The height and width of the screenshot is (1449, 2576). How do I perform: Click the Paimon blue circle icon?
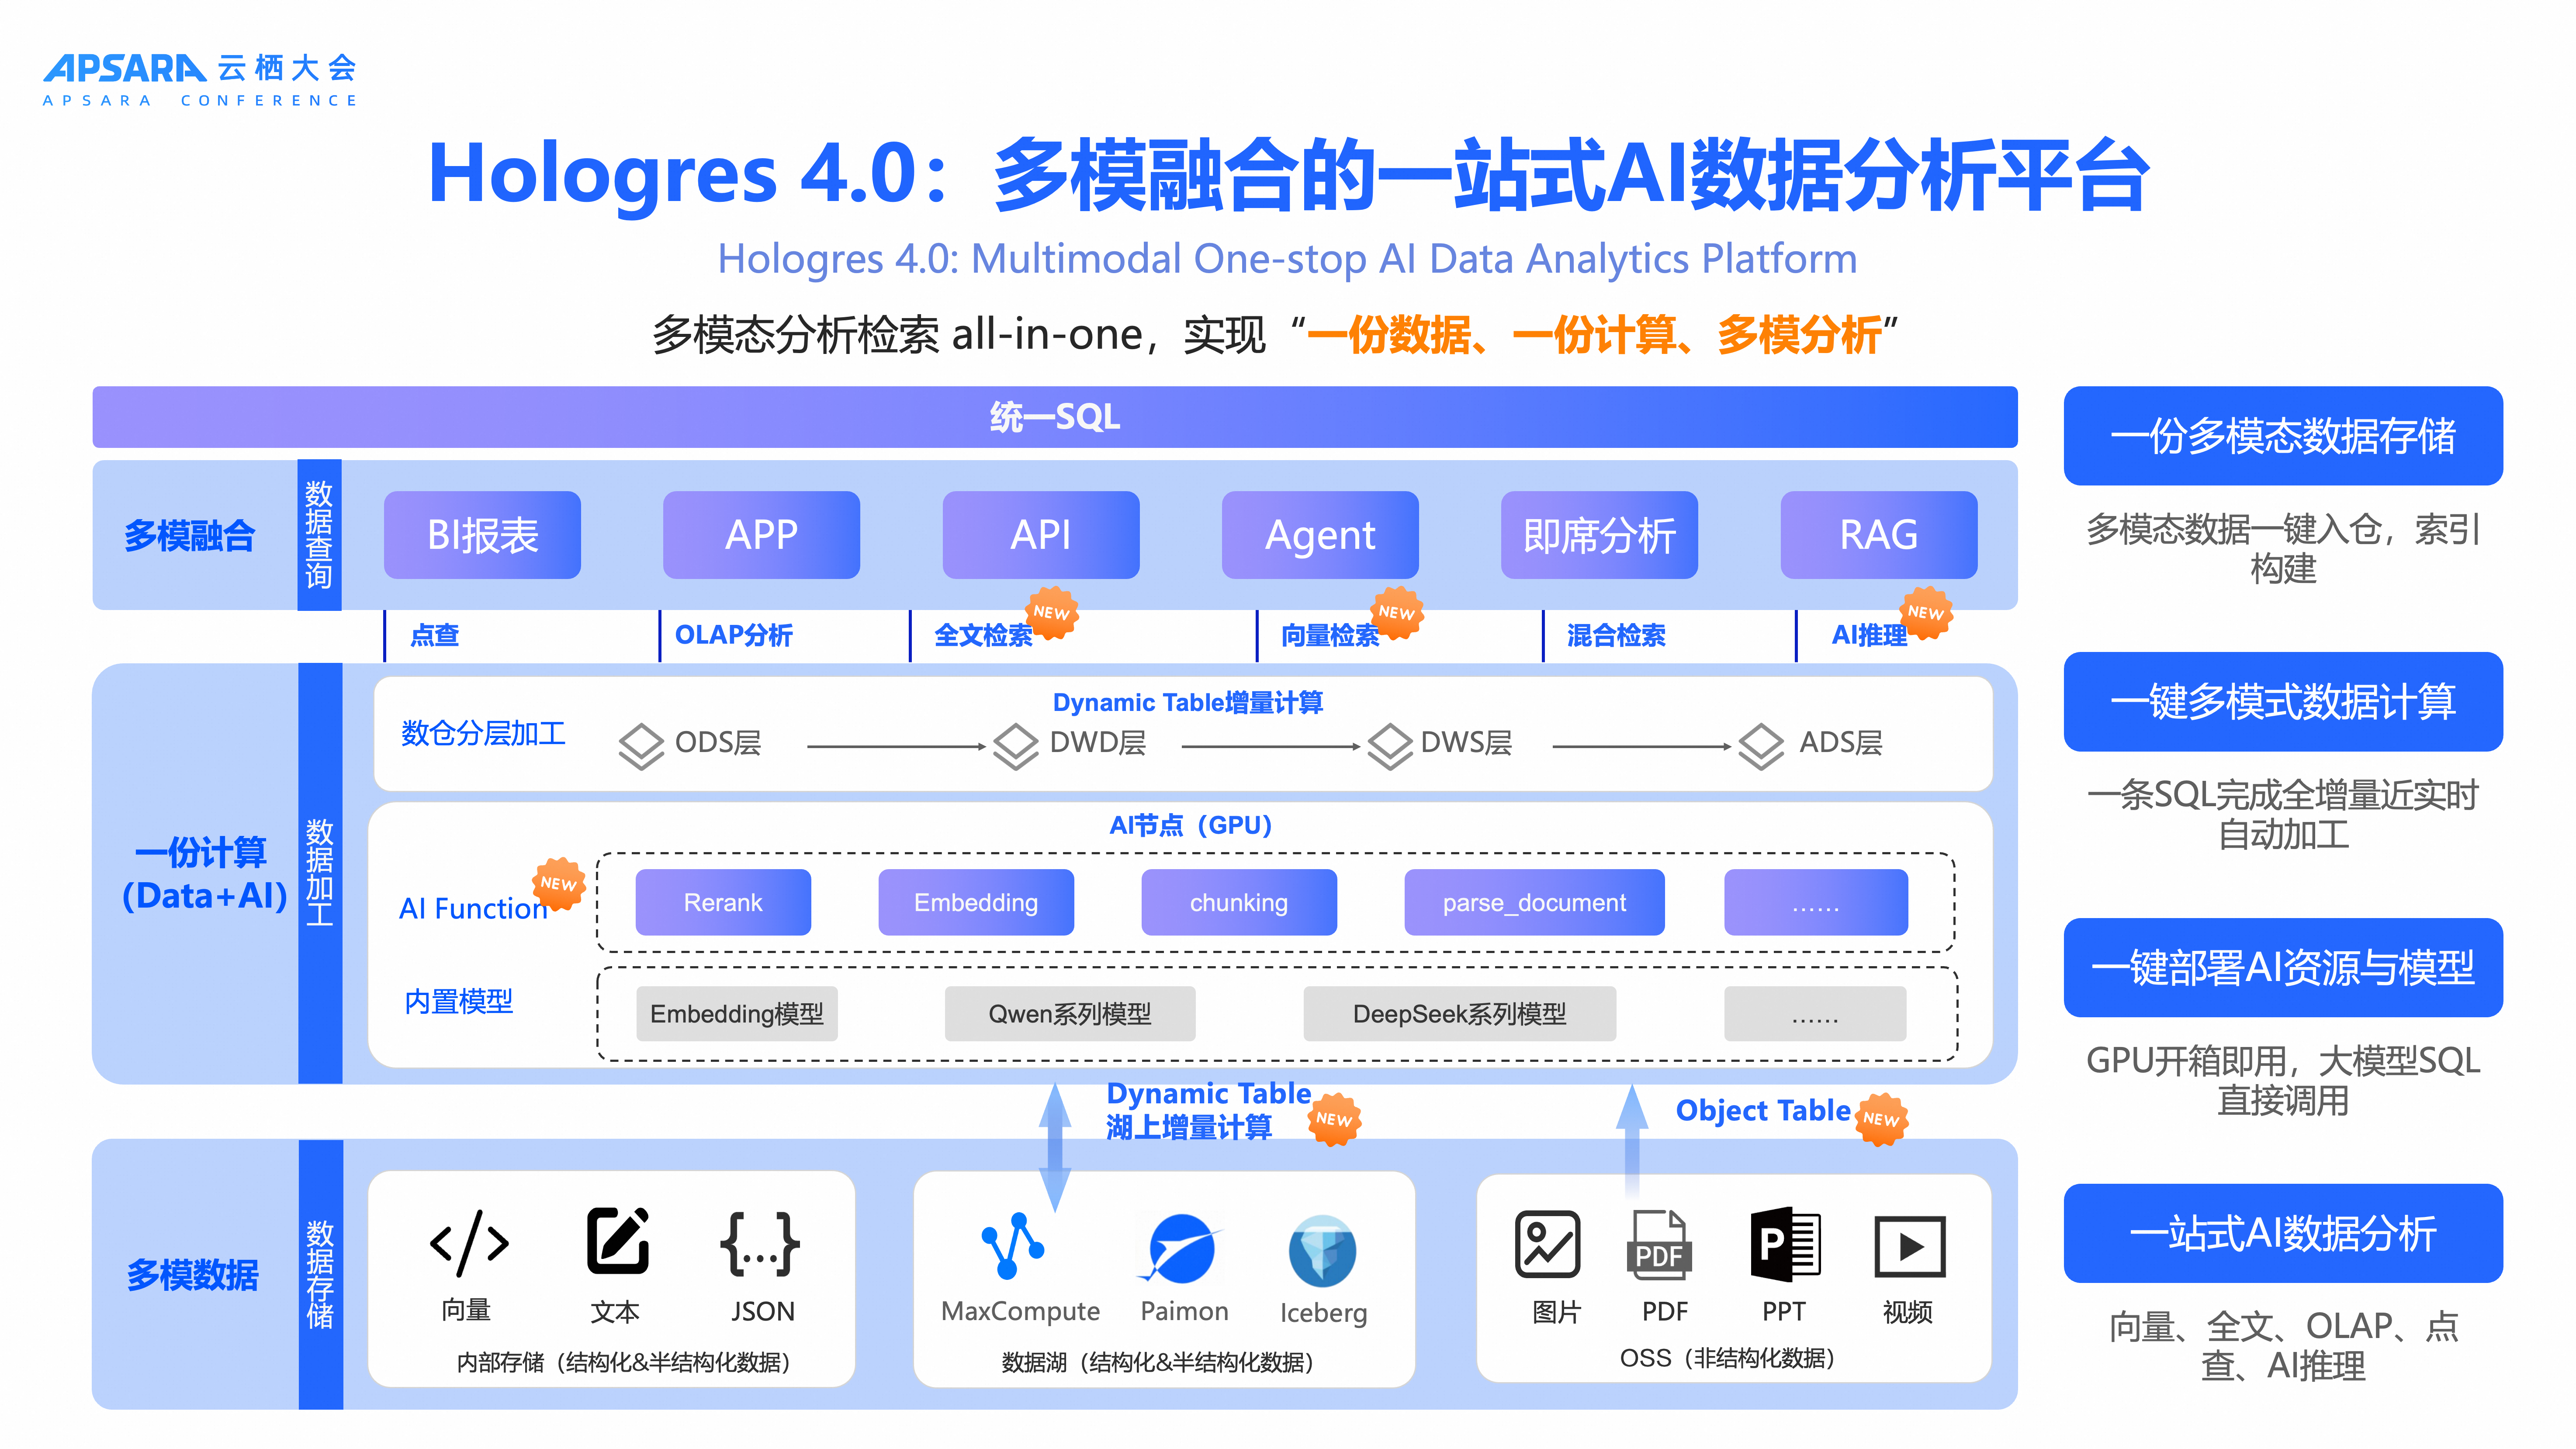(1181, 1248)
